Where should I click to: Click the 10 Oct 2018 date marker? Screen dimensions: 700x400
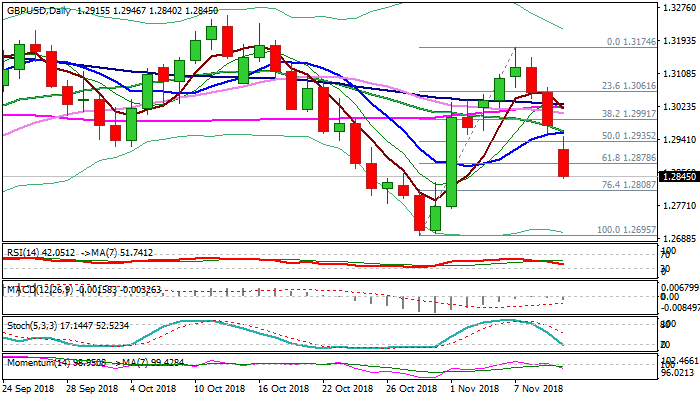219,387
